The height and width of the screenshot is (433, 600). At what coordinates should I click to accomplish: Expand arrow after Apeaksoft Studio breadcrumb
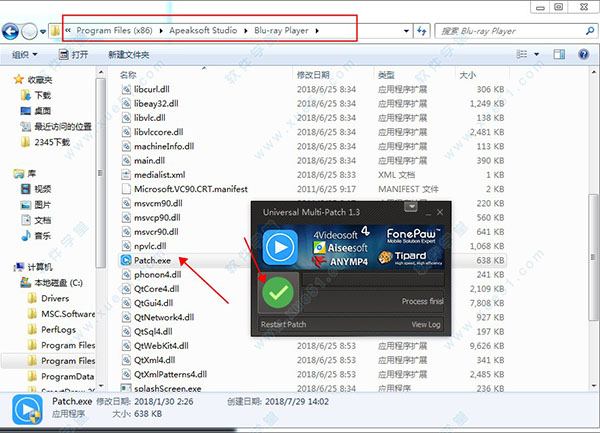point(246,31)
